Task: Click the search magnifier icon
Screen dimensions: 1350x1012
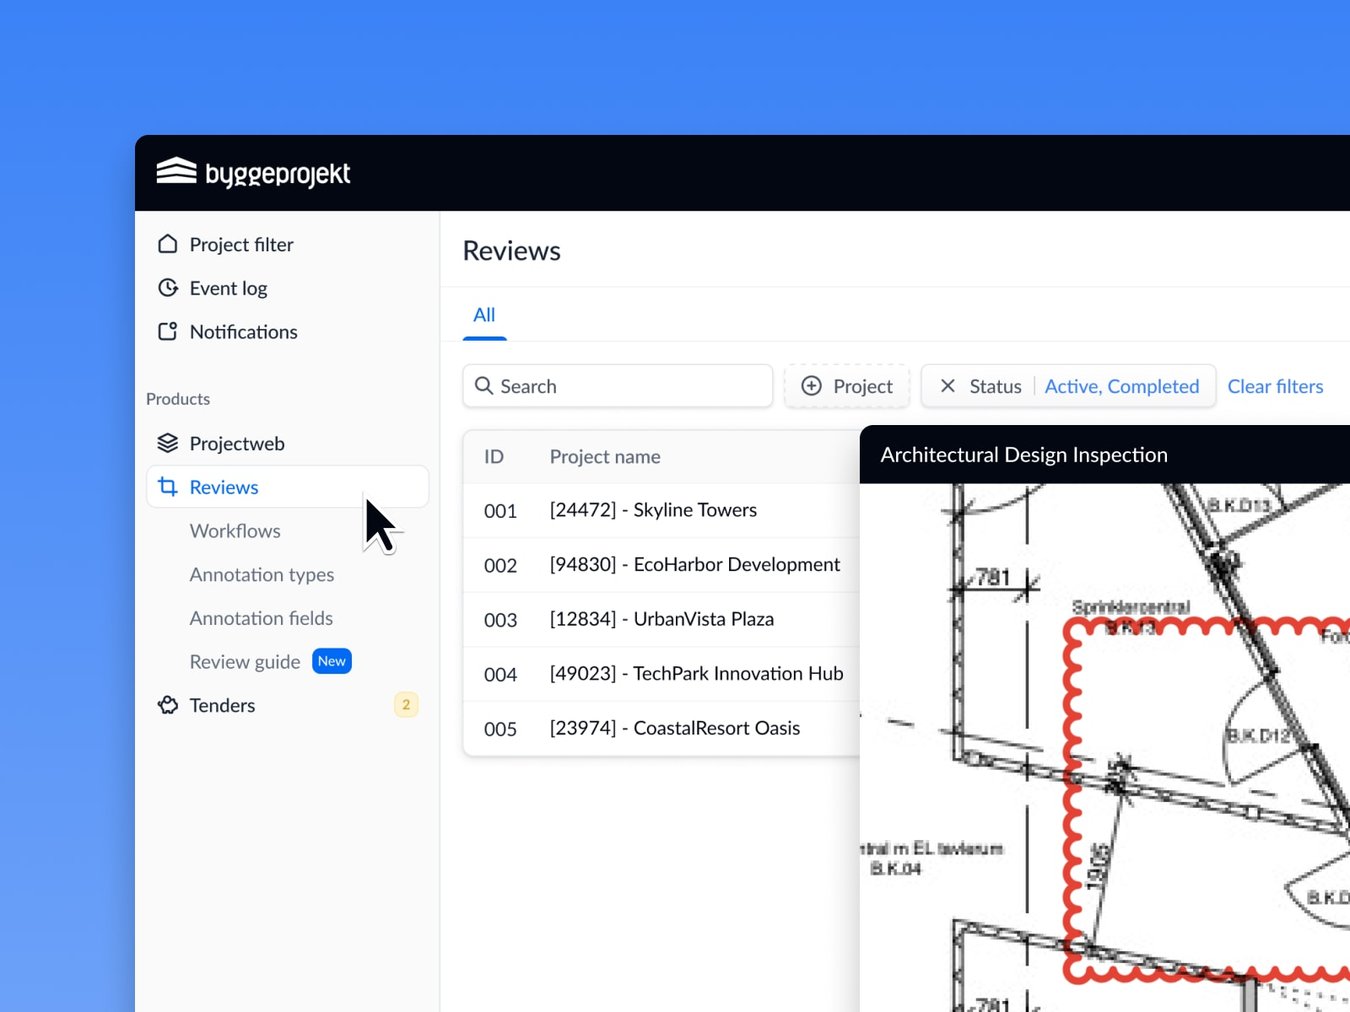Action: tap(484, 386)
